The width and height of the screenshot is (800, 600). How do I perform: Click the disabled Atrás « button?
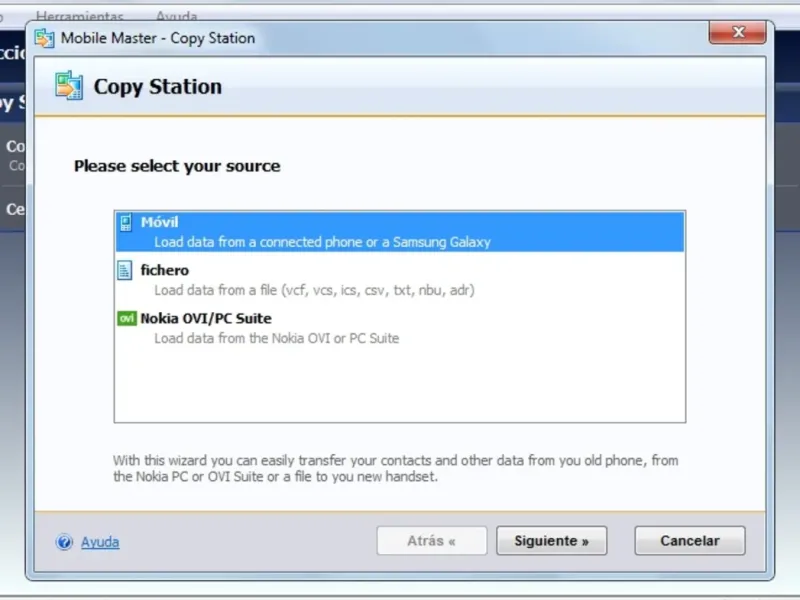pos(432,541)
